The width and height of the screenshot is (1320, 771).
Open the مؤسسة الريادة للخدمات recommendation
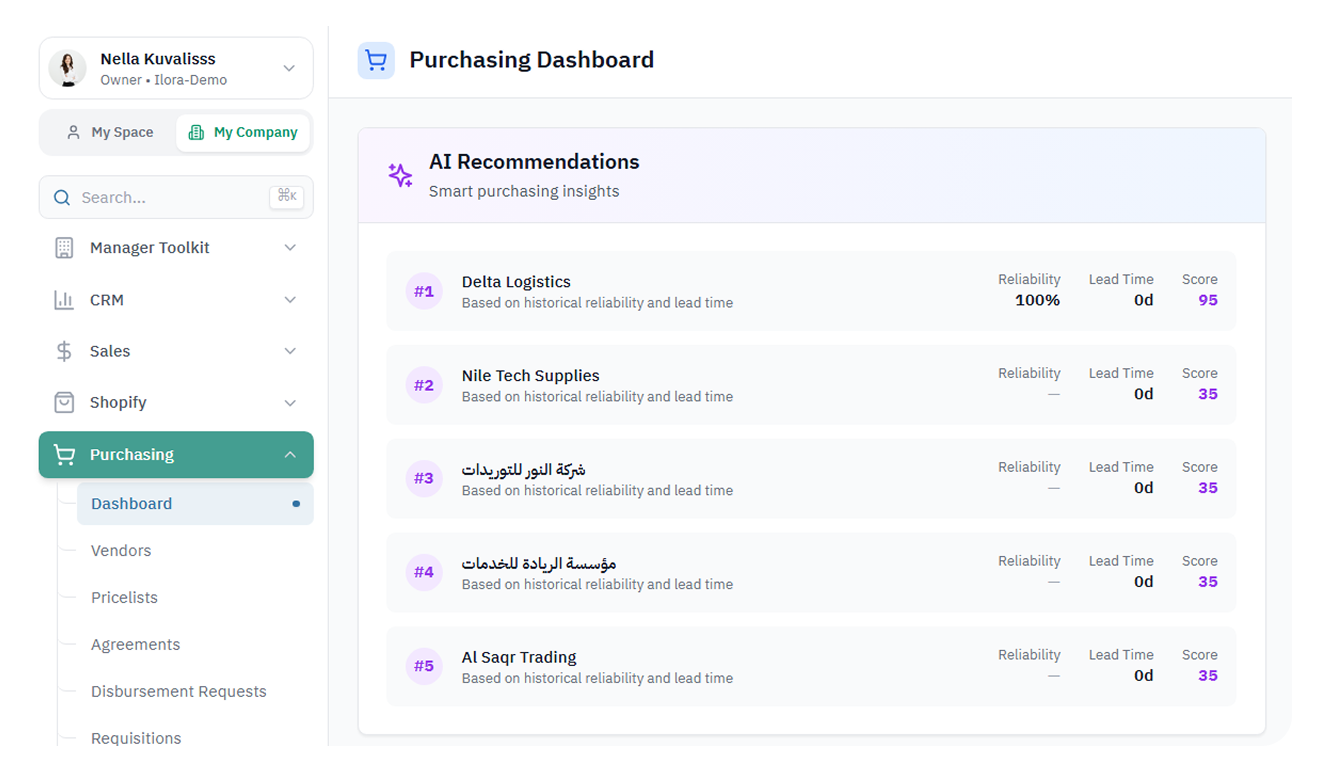coord(811,573)
